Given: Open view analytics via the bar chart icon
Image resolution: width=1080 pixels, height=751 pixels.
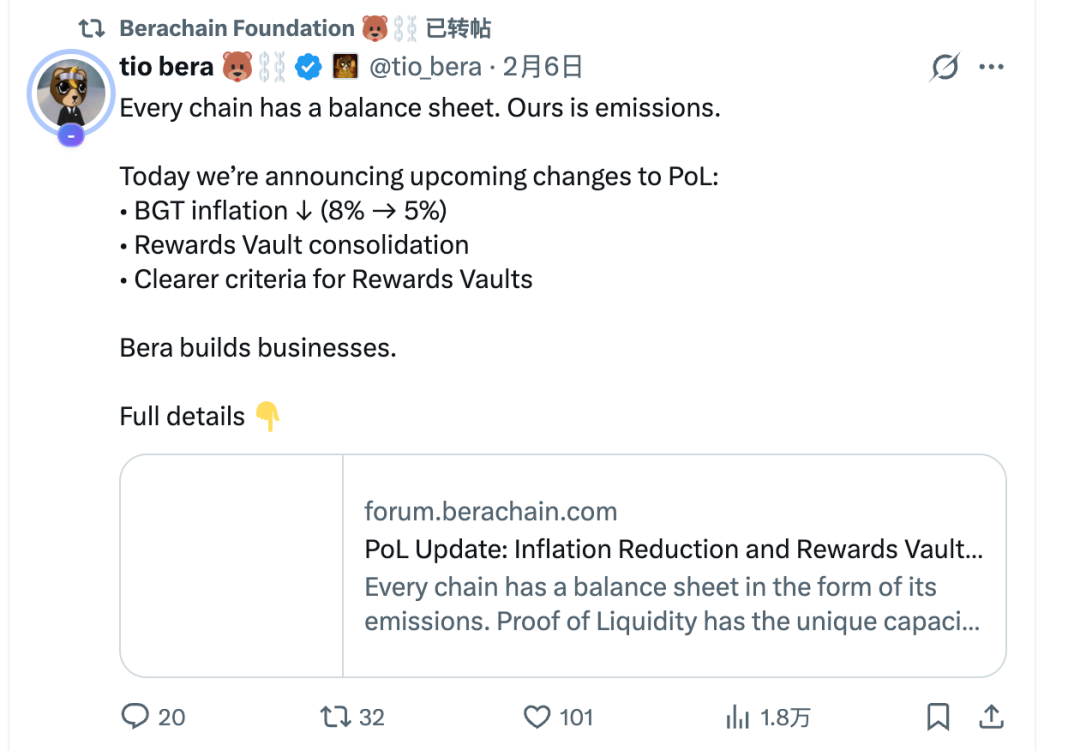Looking at the screenshot, I should (x=737, y=717).
